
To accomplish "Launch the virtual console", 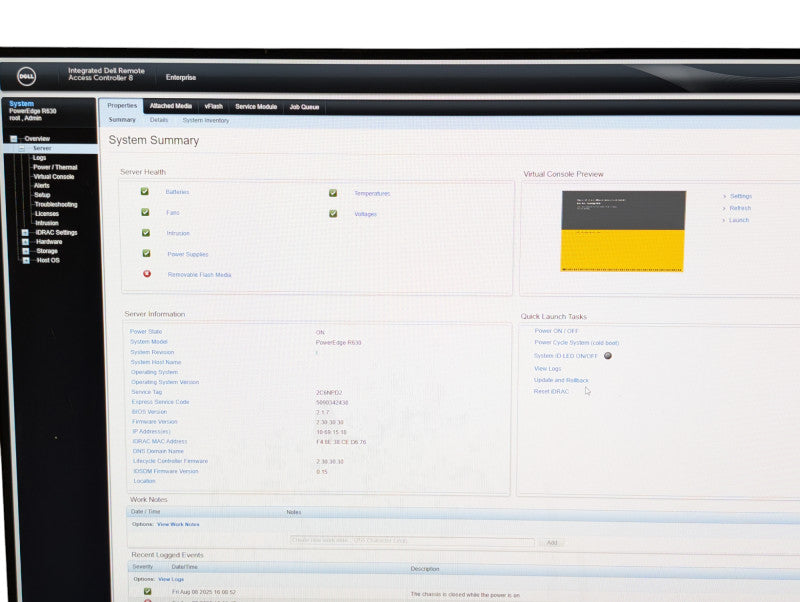I will pos(739,220).
